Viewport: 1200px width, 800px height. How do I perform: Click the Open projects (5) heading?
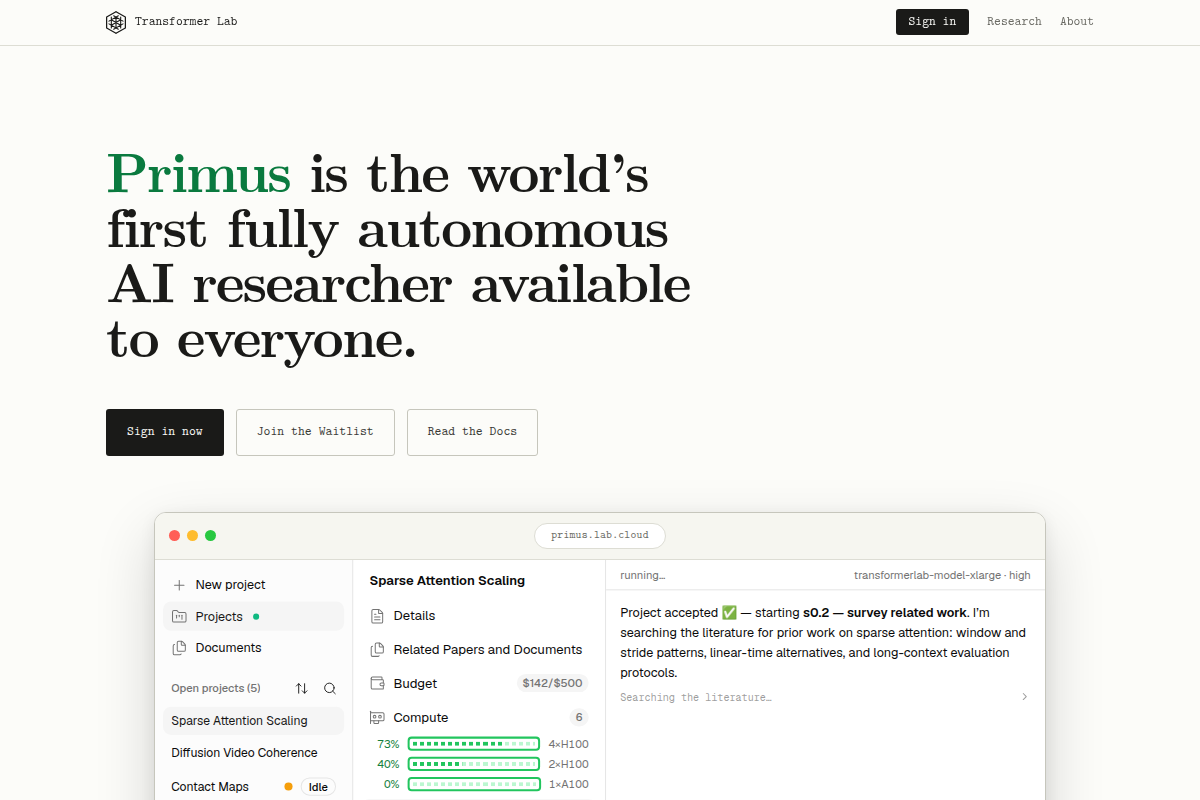click(216, 689)
